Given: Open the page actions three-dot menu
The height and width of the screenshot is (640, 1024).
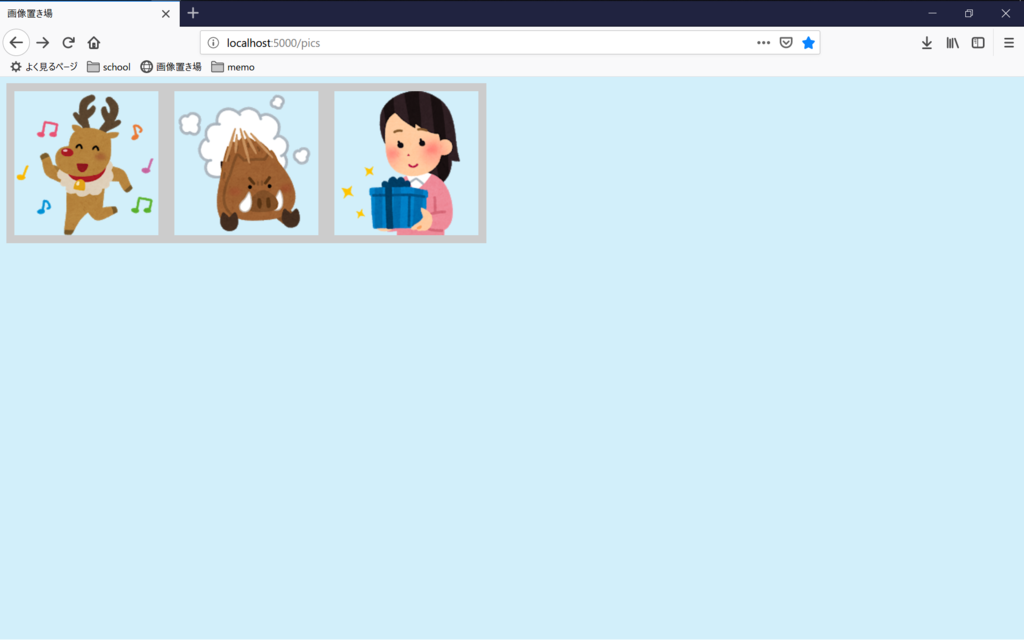Looking at the screenshot, I should (763, 43).
